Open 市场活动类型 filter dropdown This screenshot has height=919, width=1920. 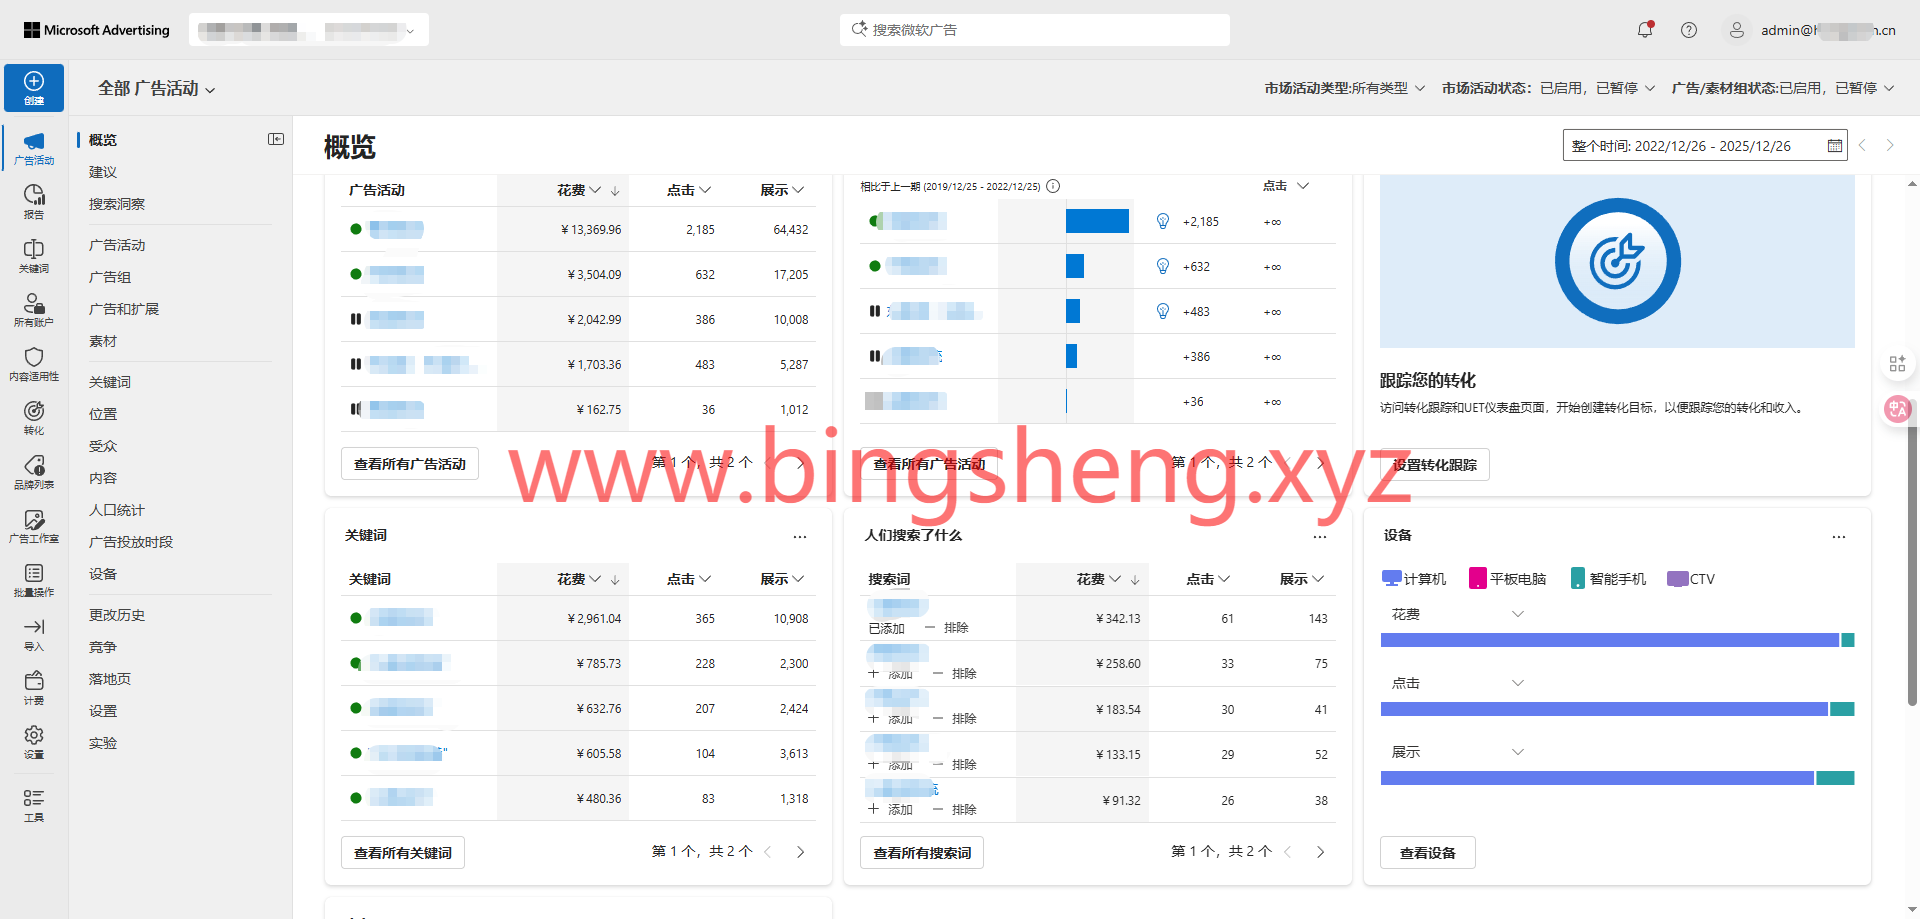click(1344, 88)
